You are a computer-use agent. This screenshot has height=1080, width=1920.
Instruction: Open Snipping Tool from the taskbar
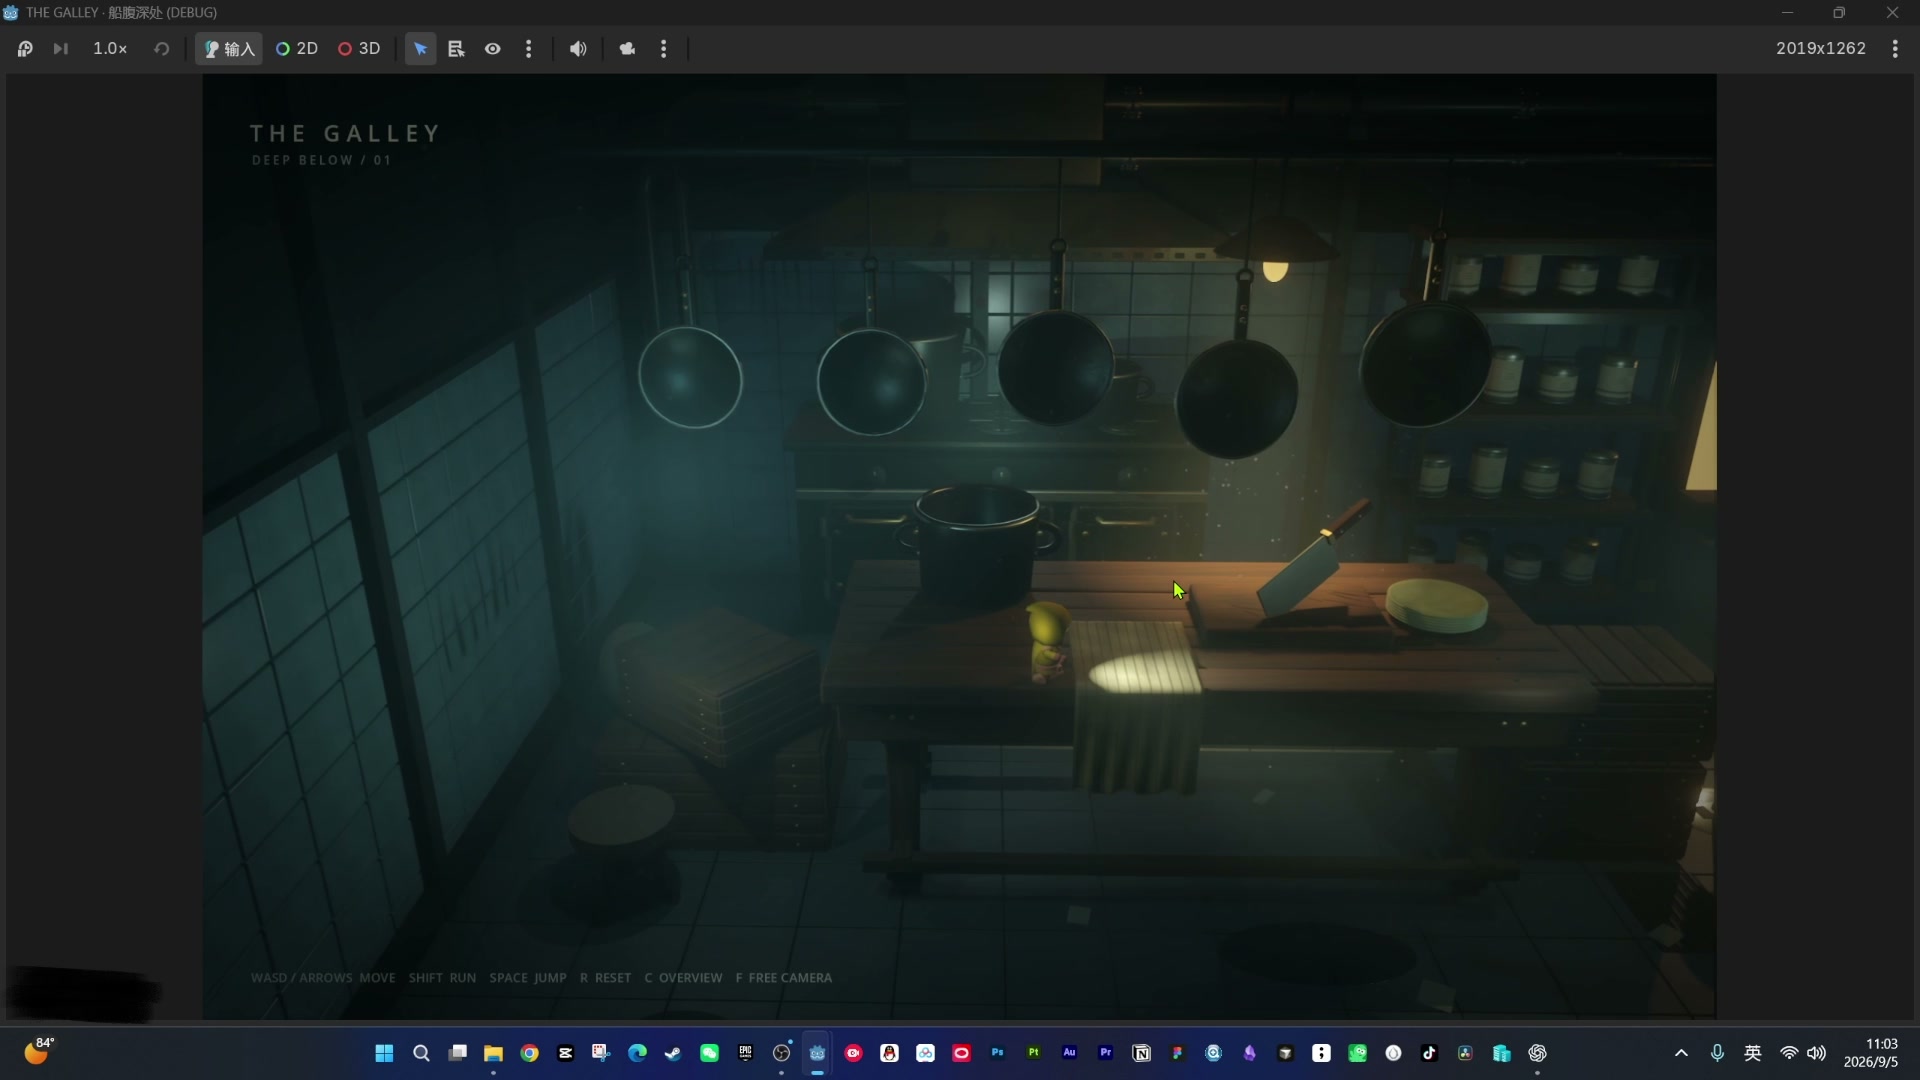[x=601, y=1053]
